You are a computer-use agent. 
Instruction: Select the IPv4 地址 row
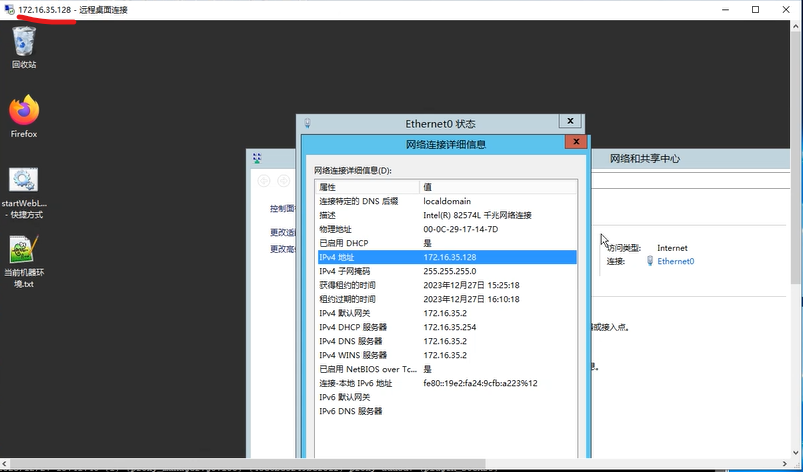[446, 257]
